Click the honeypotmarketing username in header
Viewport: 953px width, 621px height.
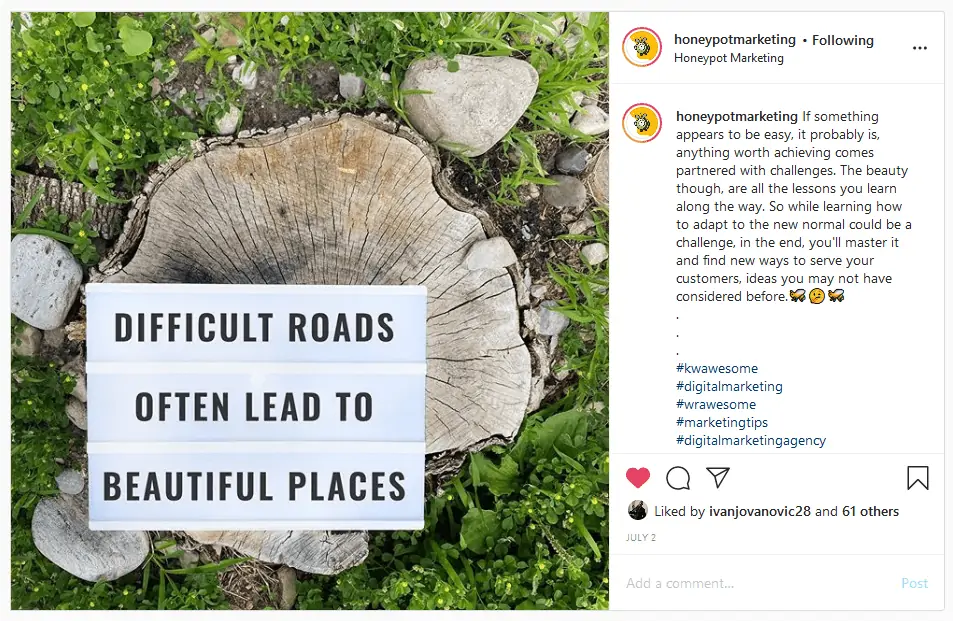(735, 40)
